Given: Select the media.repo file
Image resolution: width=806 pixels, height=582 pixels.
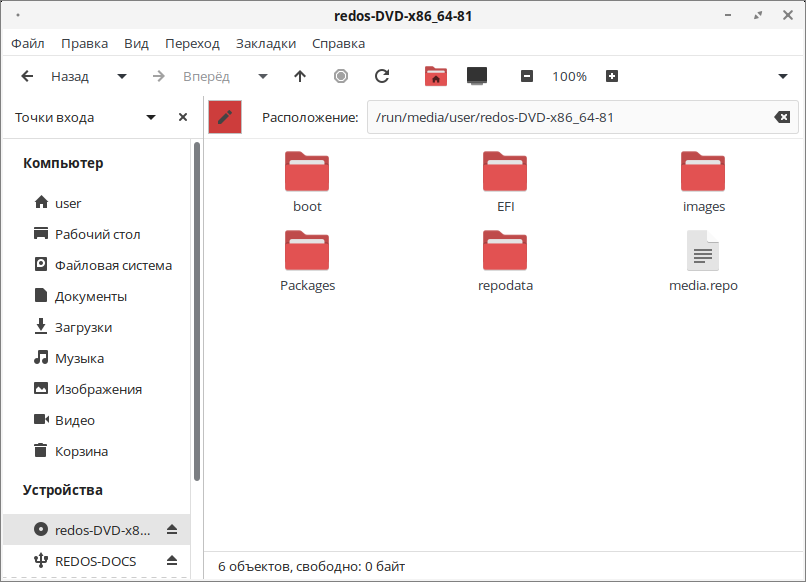Looking at the screenshot, I should coord(703,261).
